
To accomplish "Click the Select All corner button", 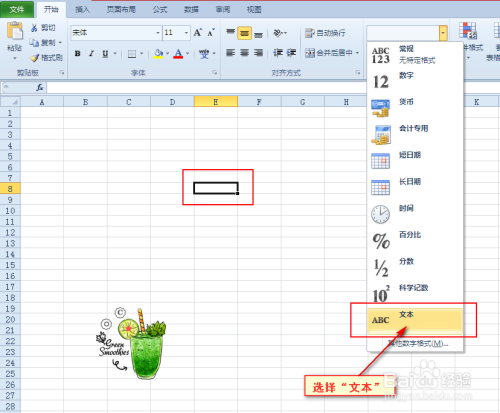I will [x=11, y=102].
